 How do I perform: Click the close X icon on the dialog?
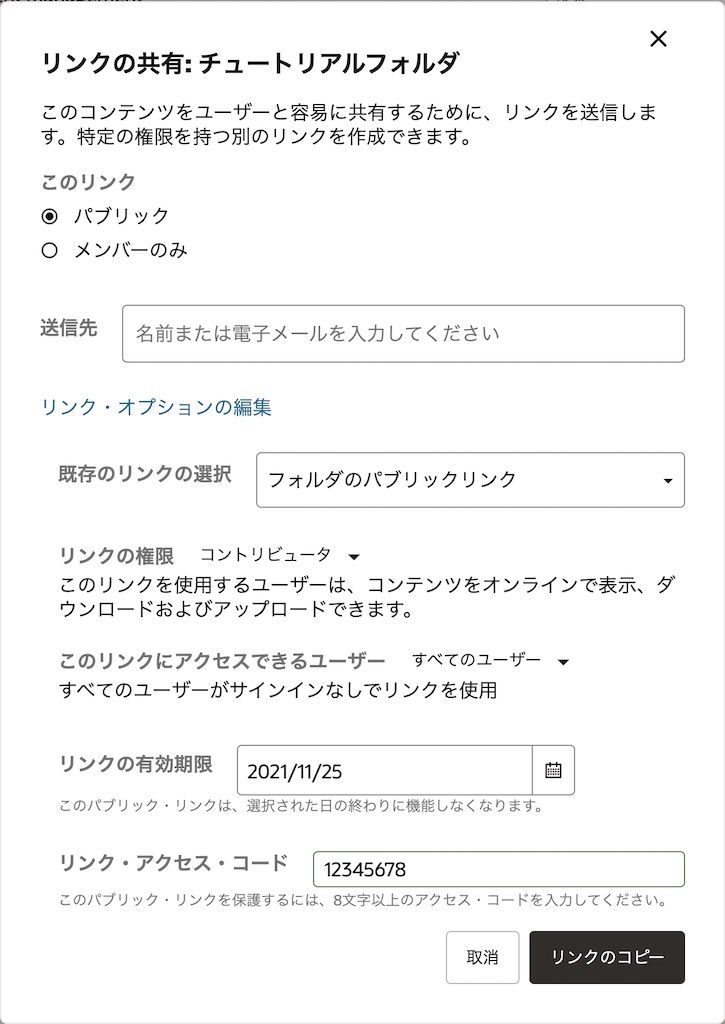coord(658,39)
